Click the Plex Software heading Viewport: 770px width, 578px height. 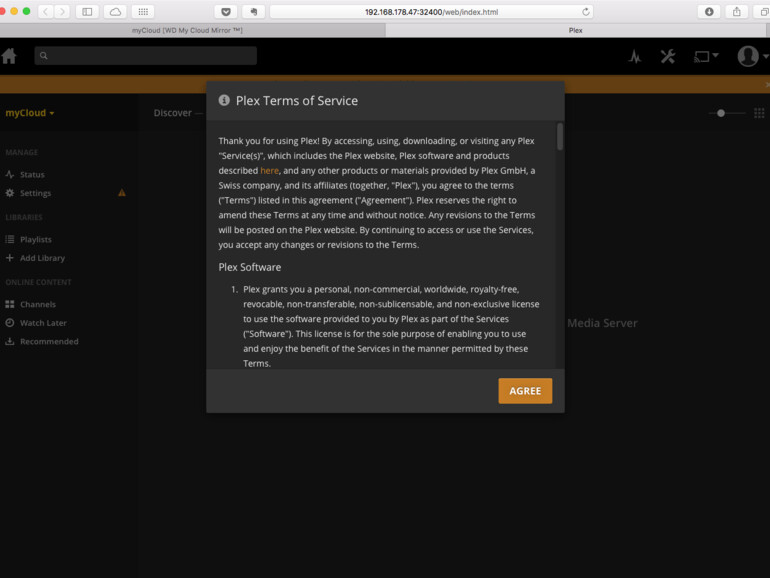[x=249, y=267]
